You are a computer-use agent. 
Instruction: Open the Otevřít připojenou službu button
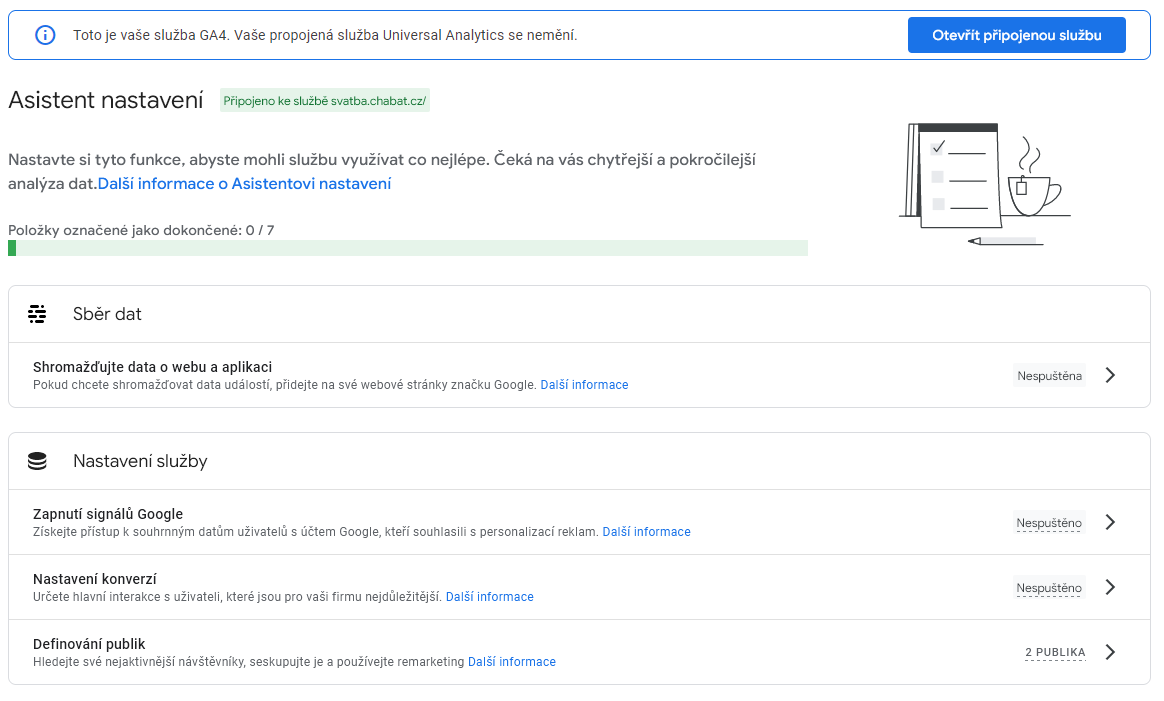tap(1016, 35)
